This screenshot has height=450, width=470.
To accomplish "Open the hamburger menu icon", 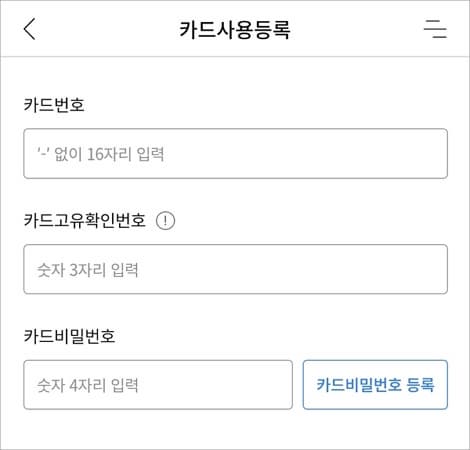I will pyautogui.click(x=435, y=29).
